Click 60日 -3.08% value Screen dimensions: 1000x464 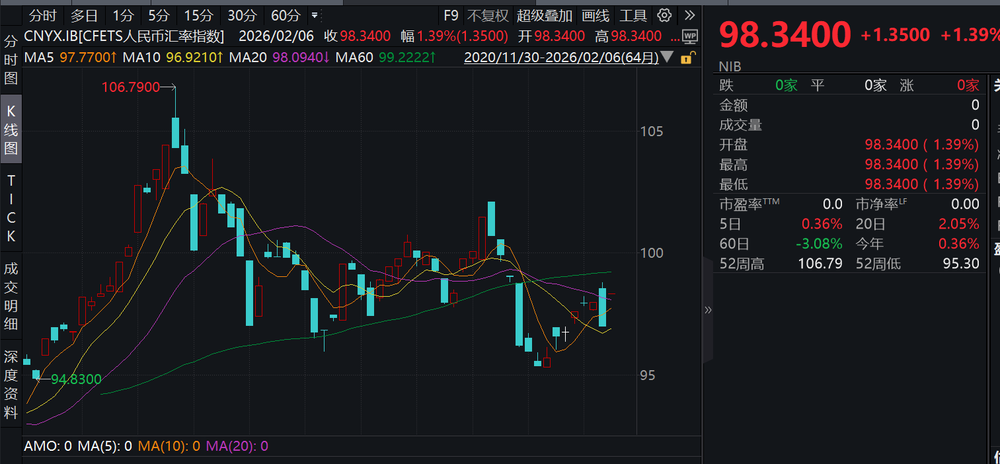coord(820,243)
